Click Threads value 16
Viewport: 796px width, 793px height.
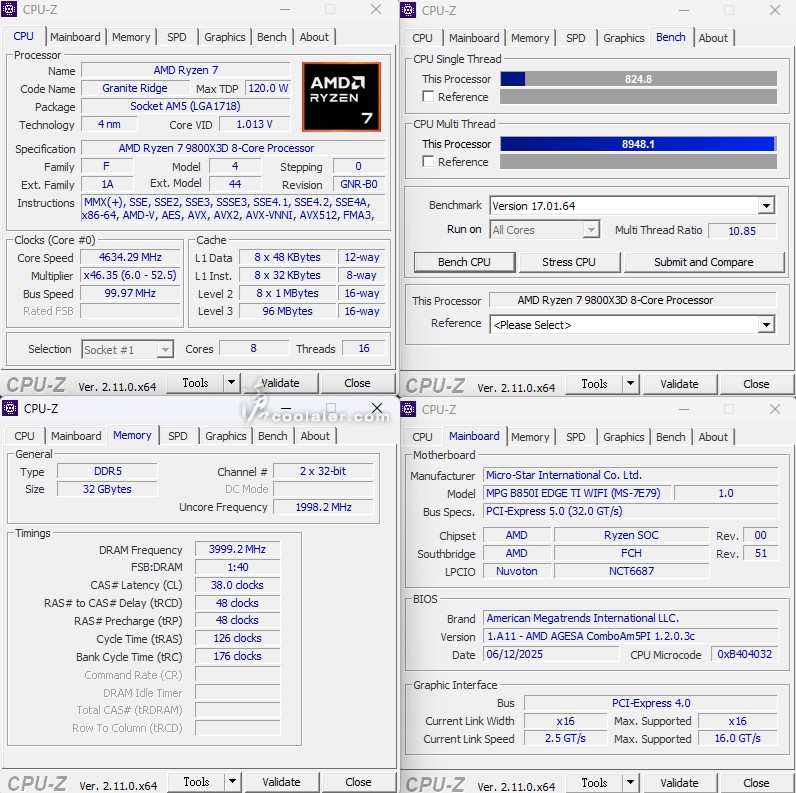(363, 348)
